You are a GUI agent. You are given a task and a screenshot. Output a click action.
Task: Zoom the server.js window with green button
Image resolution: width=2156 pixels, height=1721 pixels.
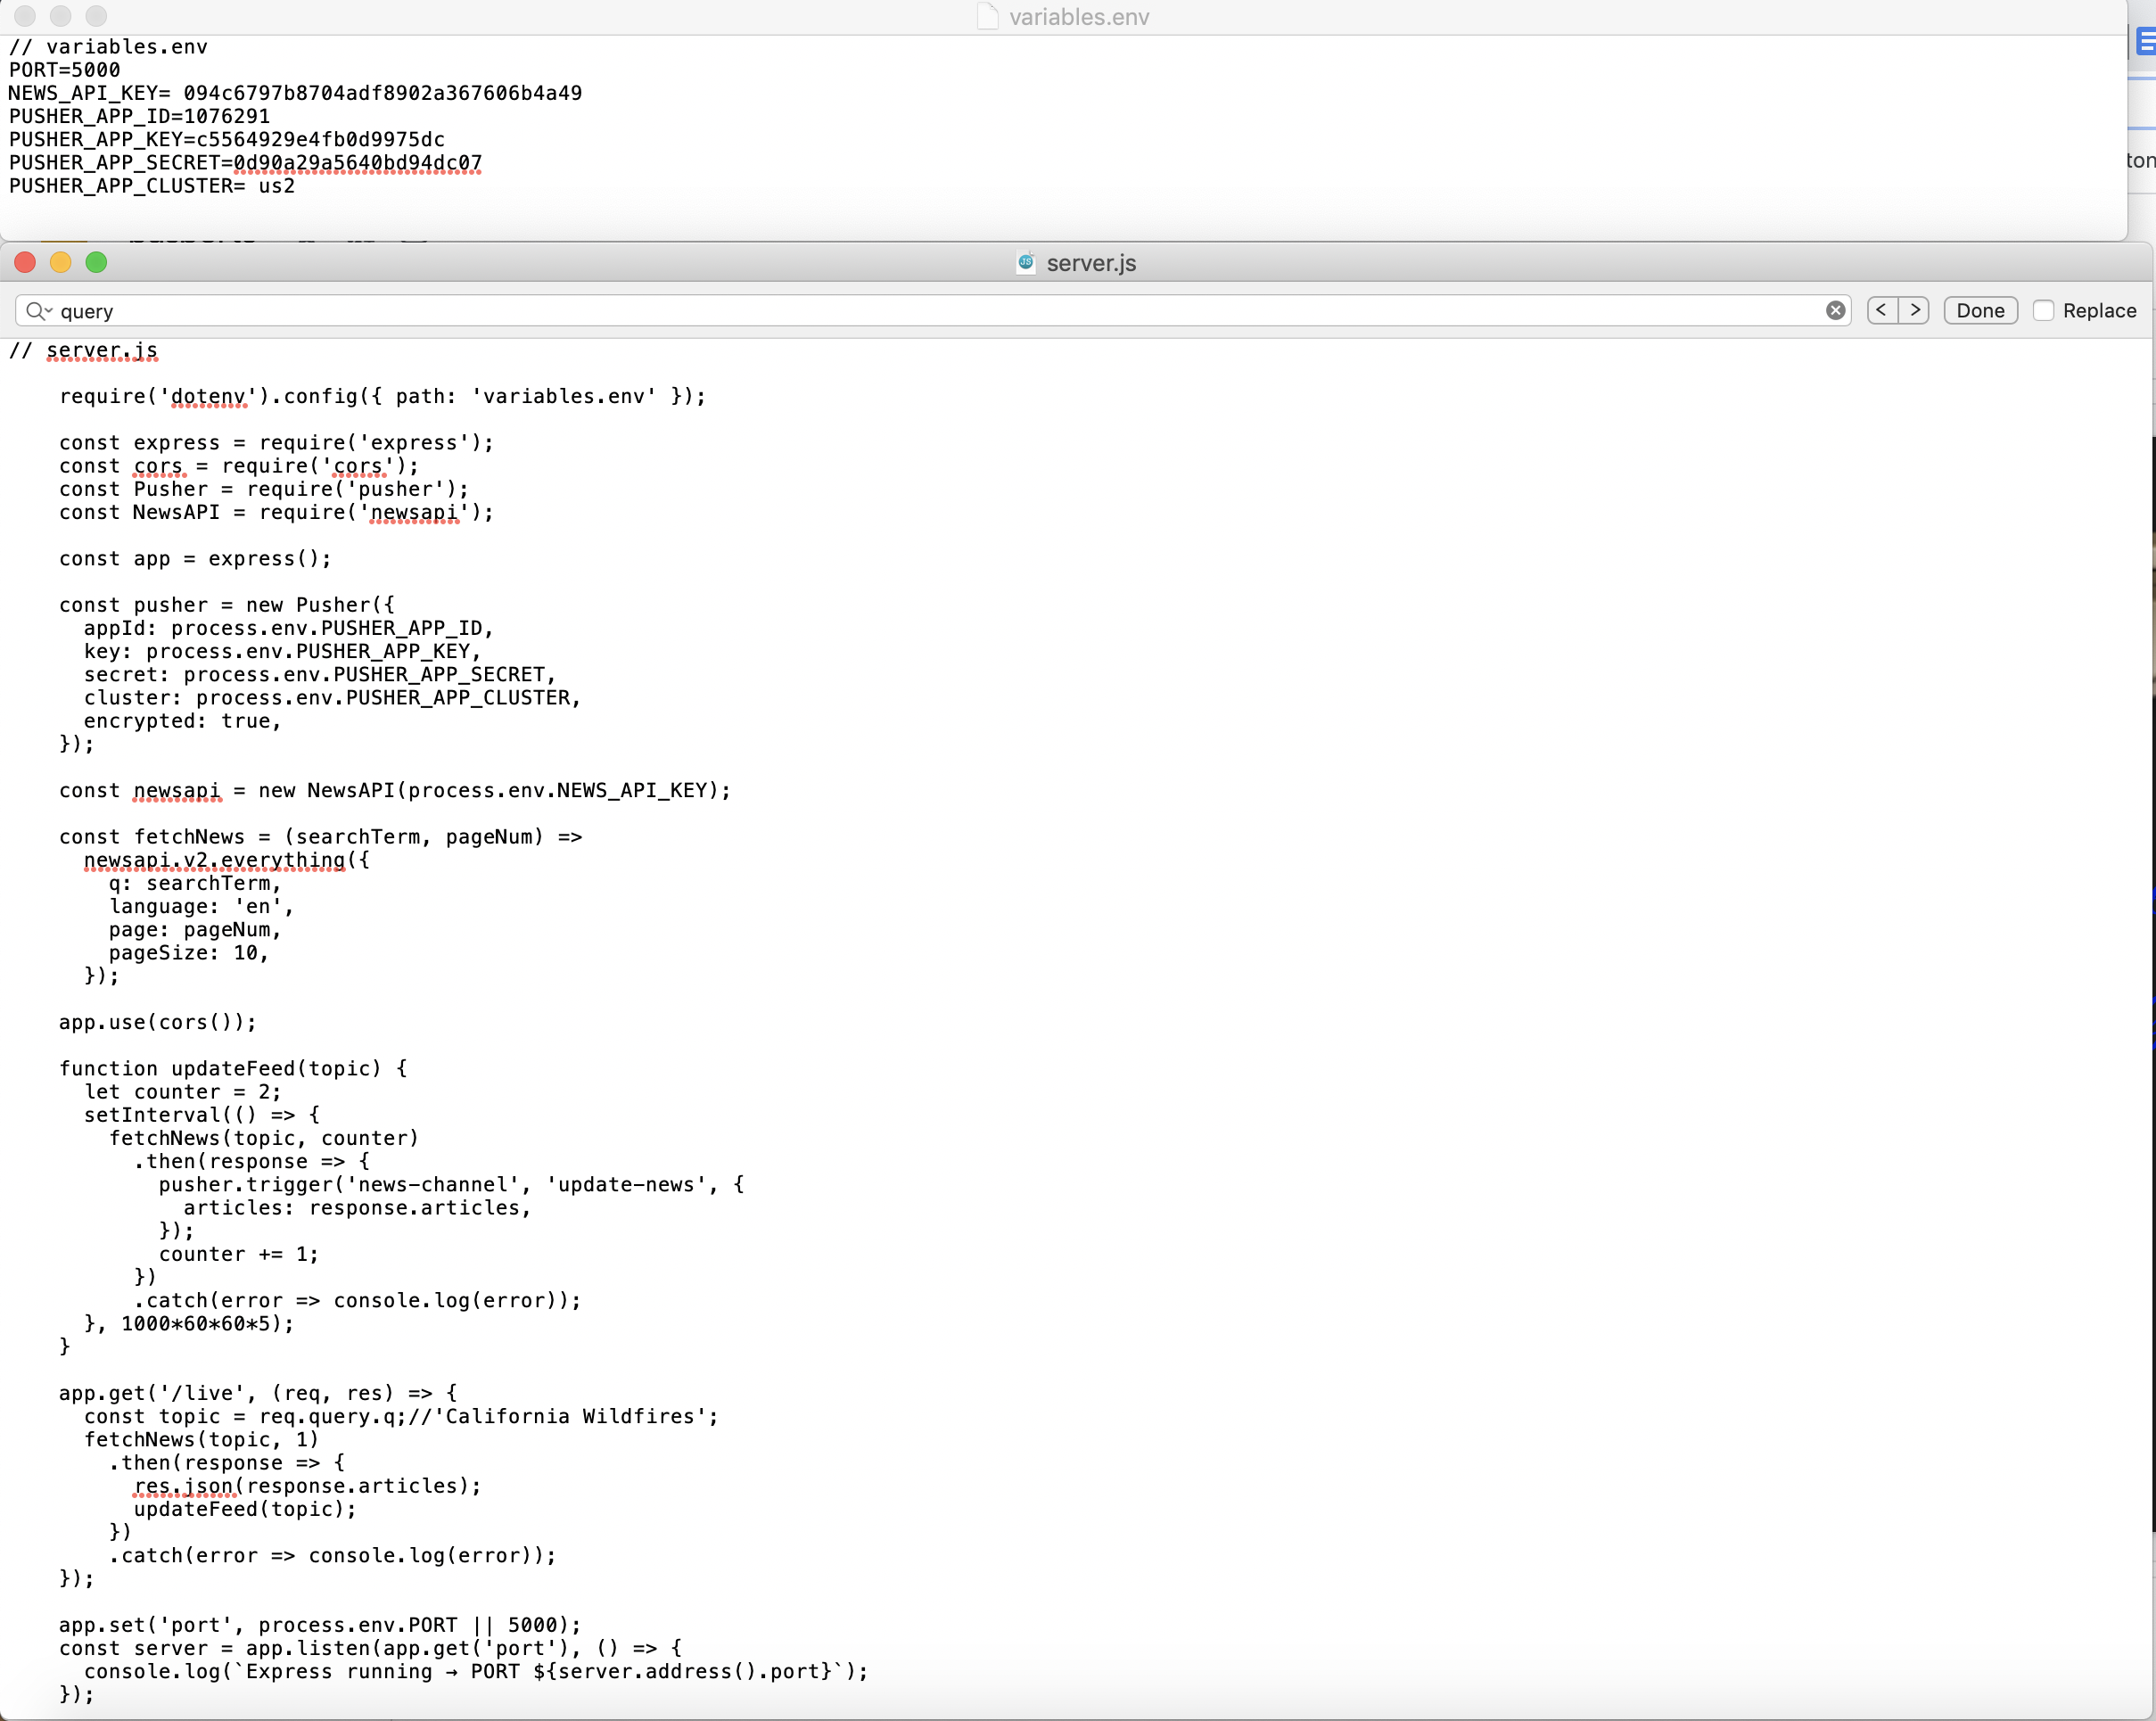(x=96, y=263)
